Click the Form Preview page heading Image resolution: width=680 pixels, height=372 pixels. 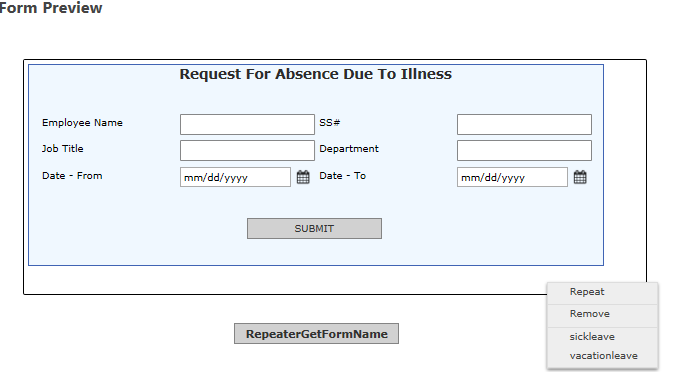(x=51, y=7)
